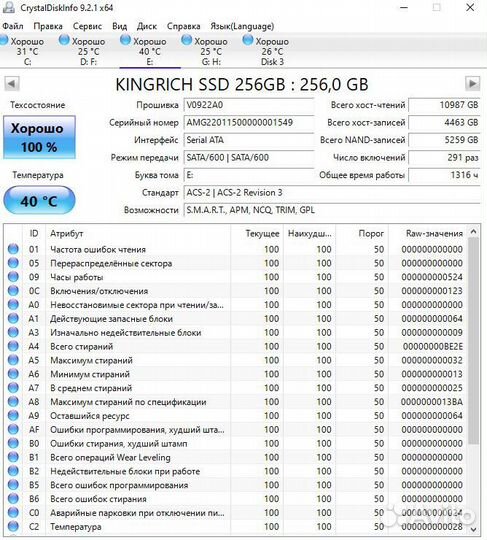The image size is (487, 540).
Task: Click scrollbar down arrow in attribute list
Action: click(474, 529)
